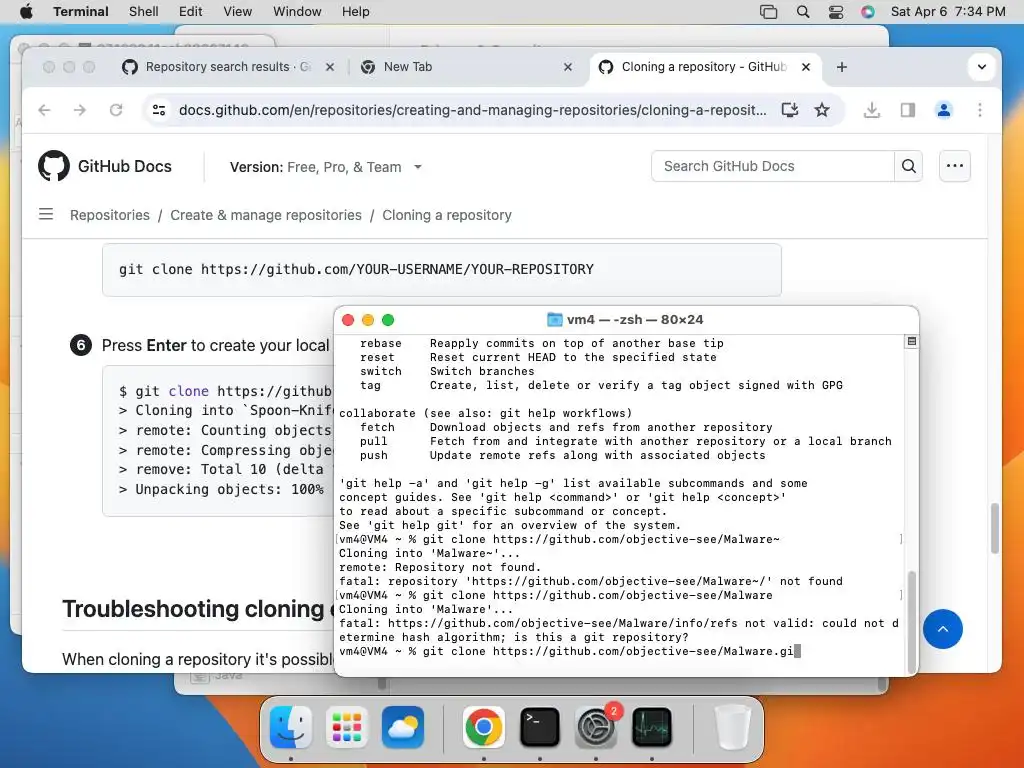Open the GitHub Docs ellipsis options menu

point(955,166)
